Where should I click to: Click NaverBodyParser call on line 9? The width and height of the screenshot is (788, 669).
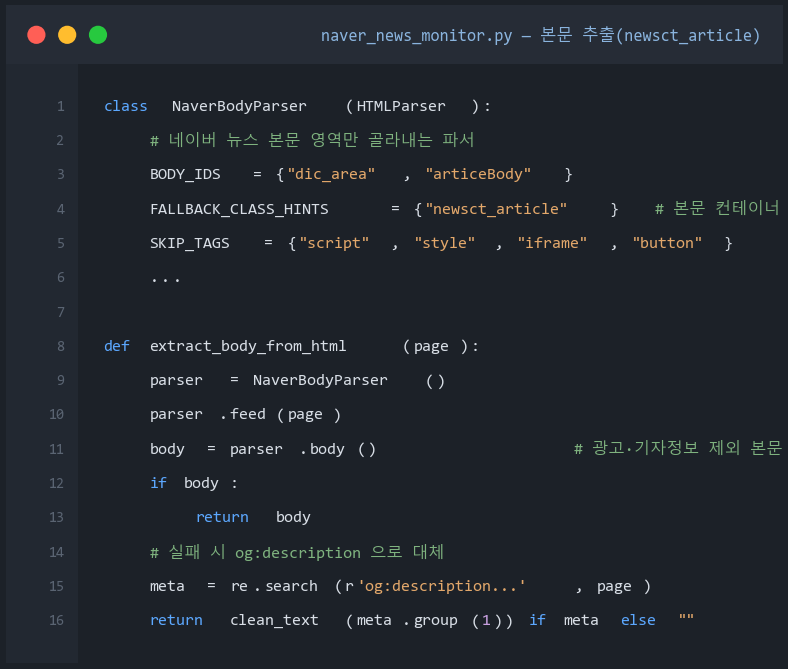tap(320, 380)
